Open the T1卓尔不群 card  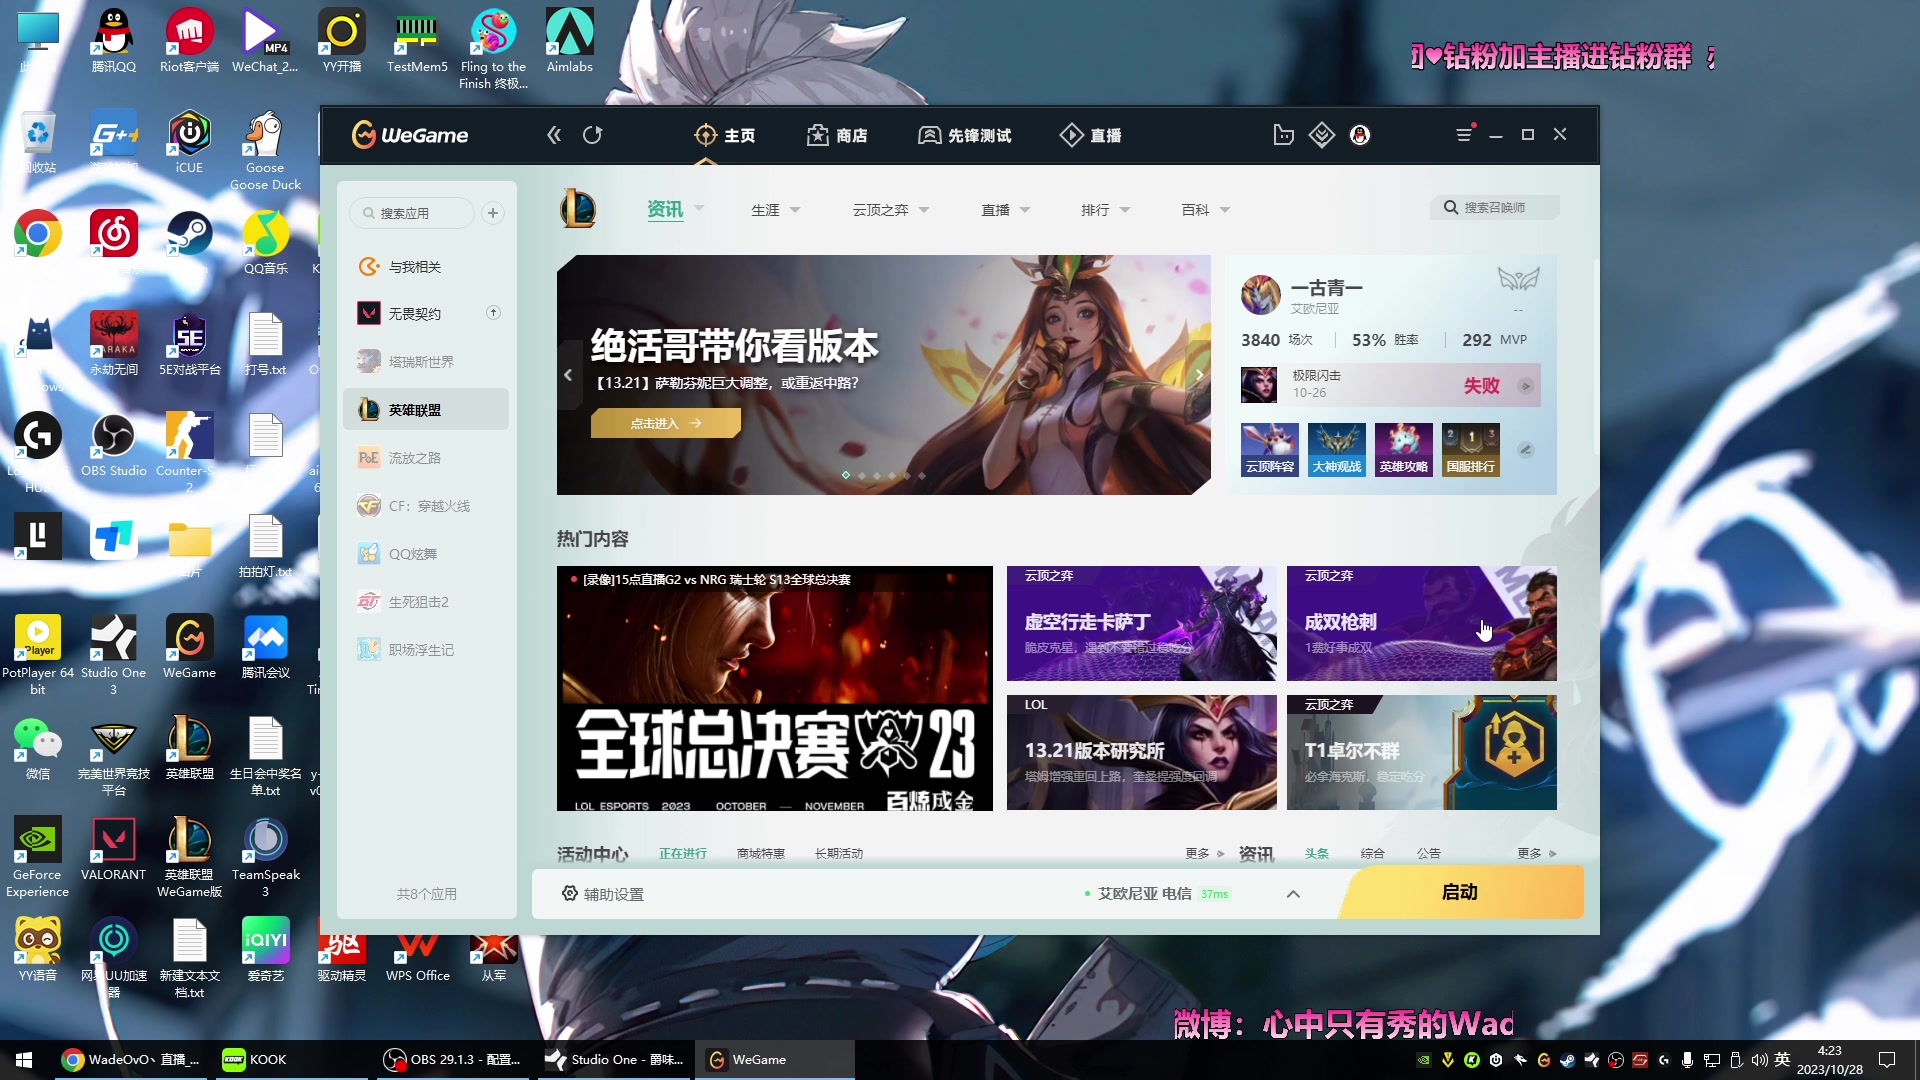point(1422,752)
